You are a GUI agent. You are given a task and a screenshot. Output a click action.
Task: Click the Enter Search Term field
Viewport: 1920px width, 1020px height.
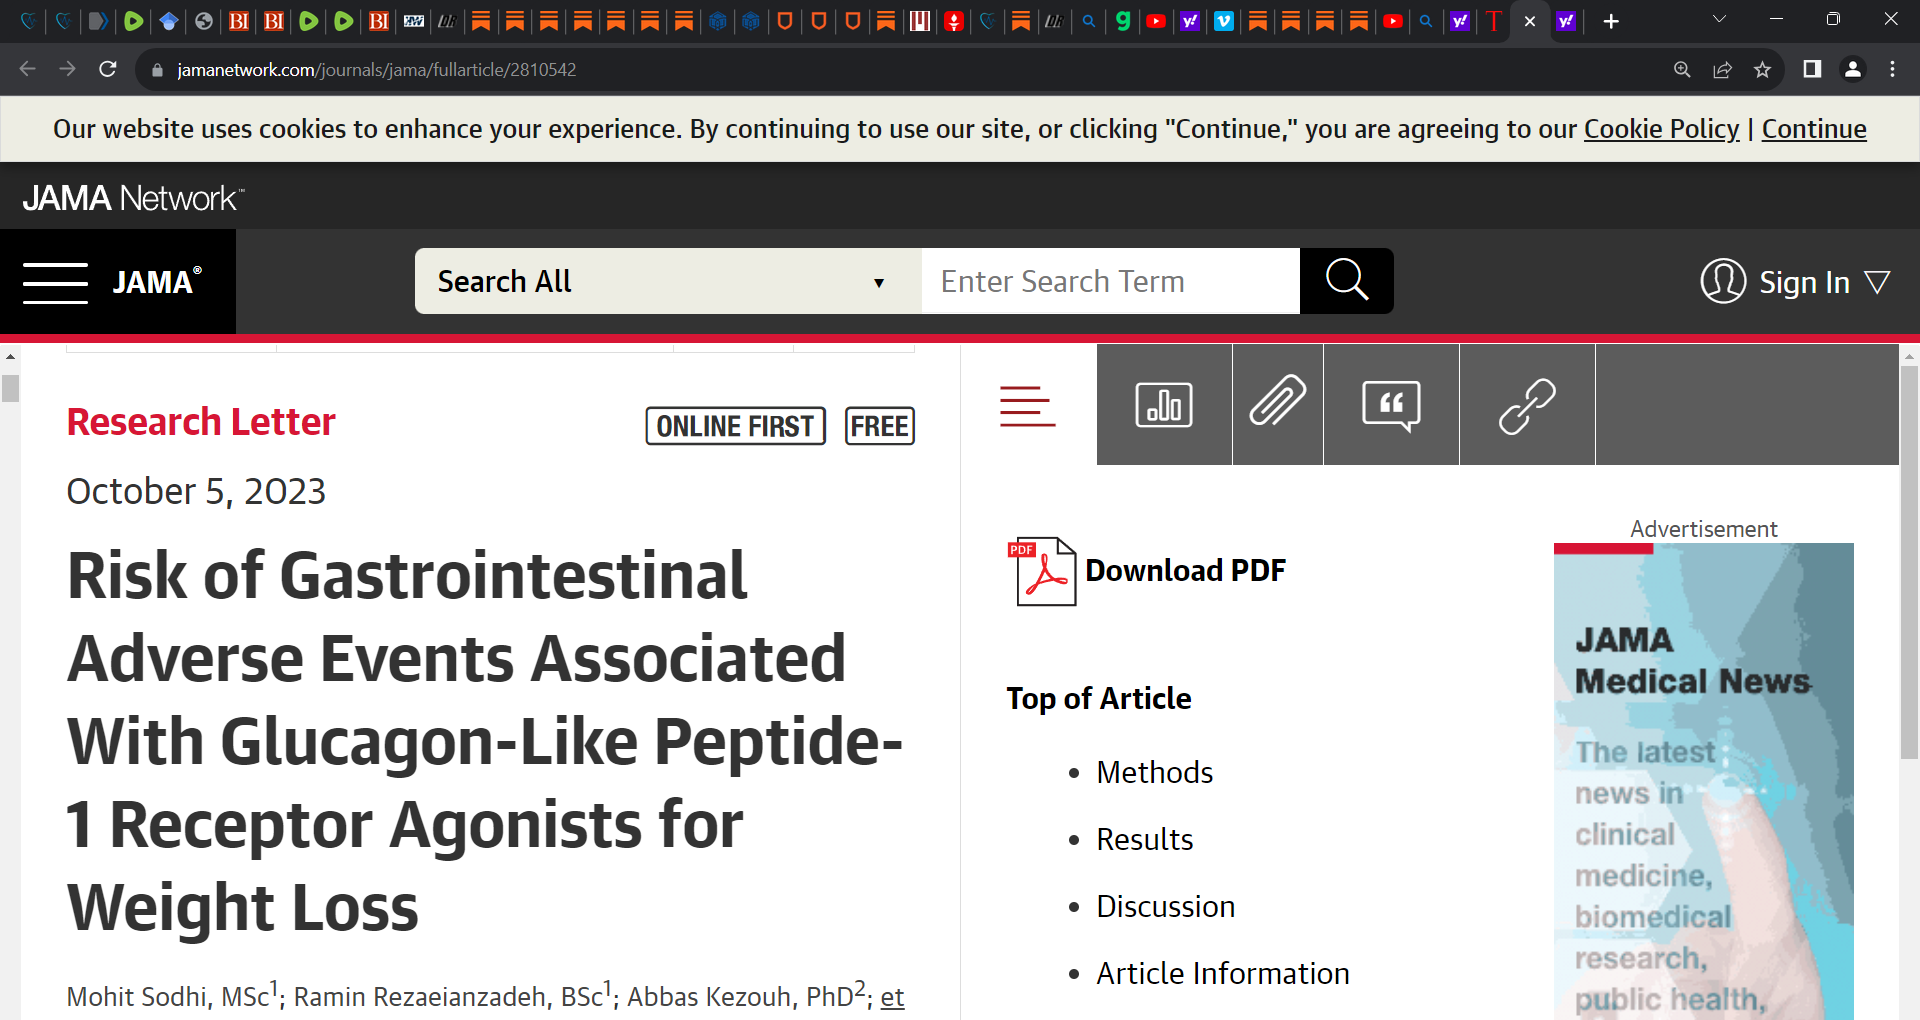click(1110, 281)
